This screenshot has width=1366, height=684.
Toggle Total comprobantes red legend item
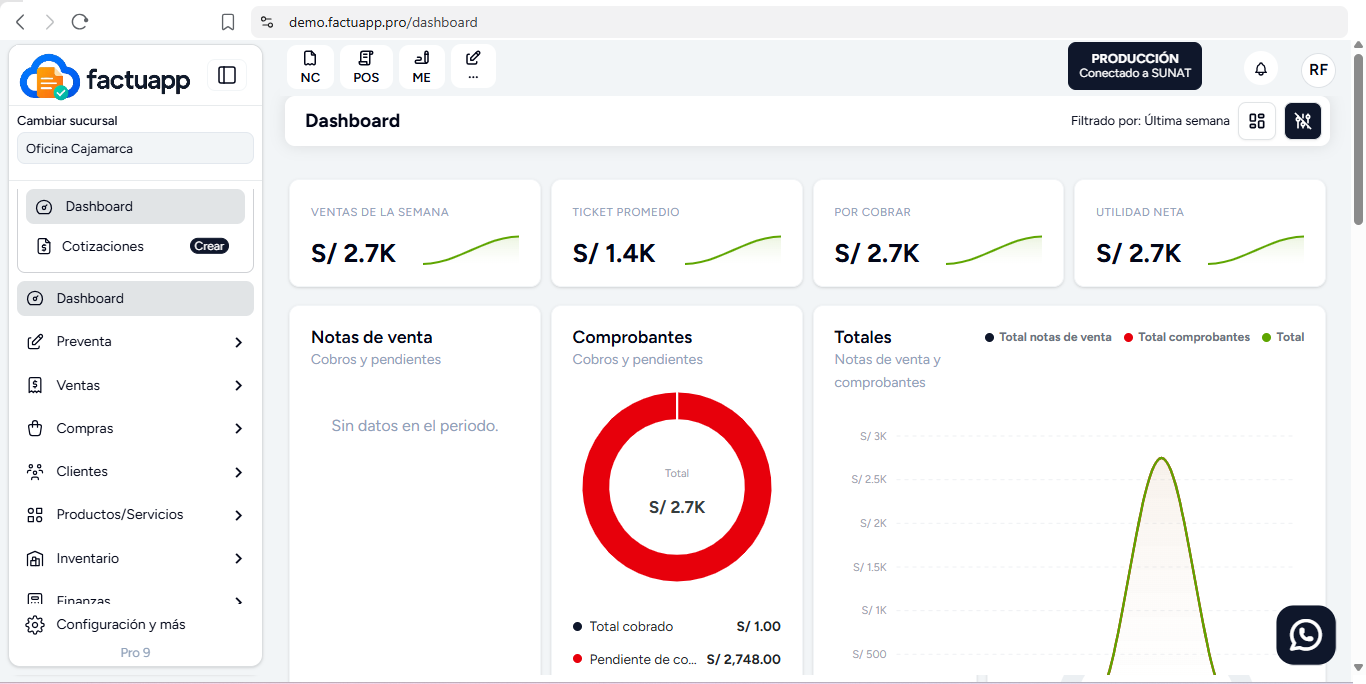click(x=1186, y=337)
